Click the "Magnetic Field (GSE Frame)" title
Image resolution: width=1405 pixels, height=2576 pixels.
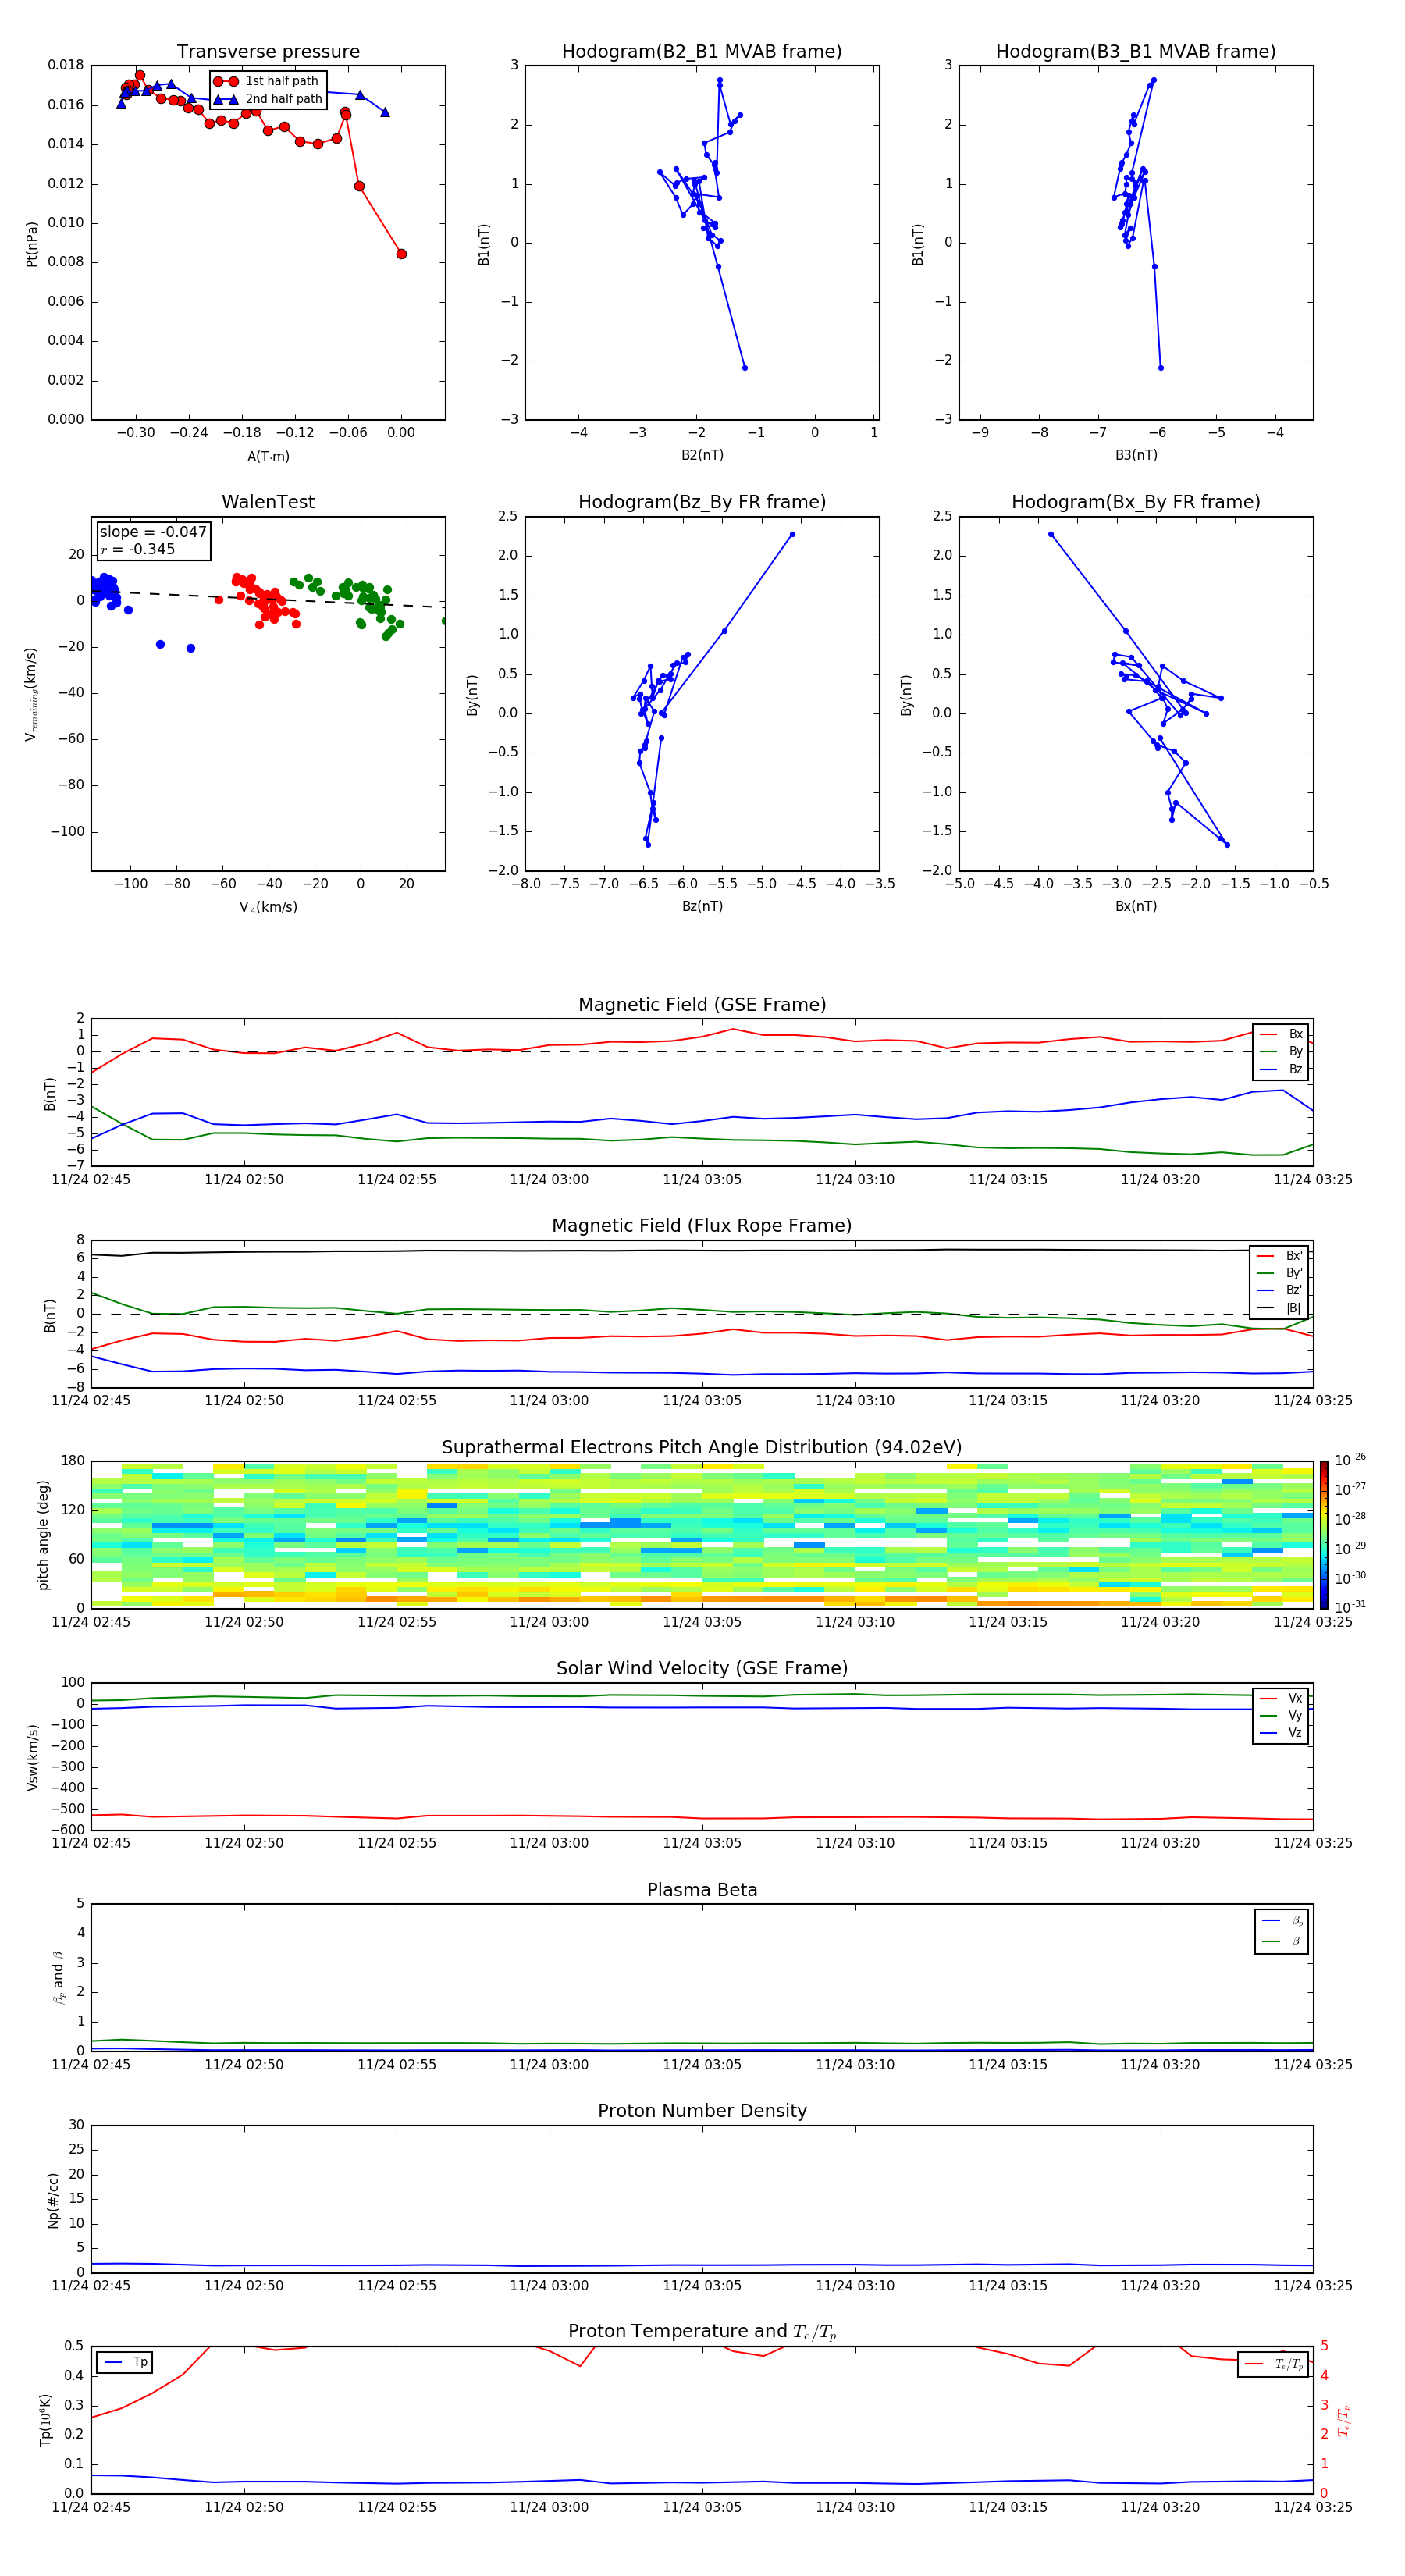click(x=702, y=1005)
